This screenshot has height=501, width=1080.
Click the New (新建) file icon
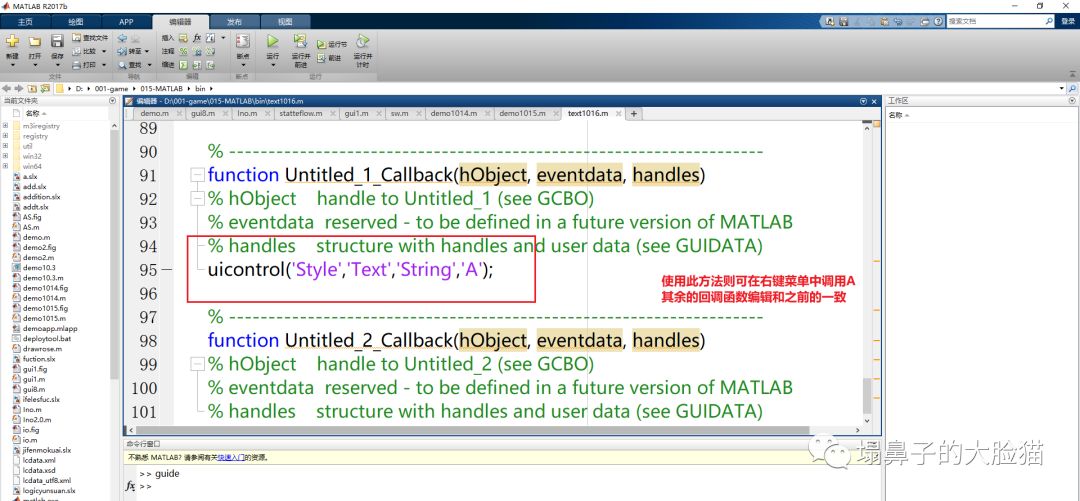pos(12,42)
